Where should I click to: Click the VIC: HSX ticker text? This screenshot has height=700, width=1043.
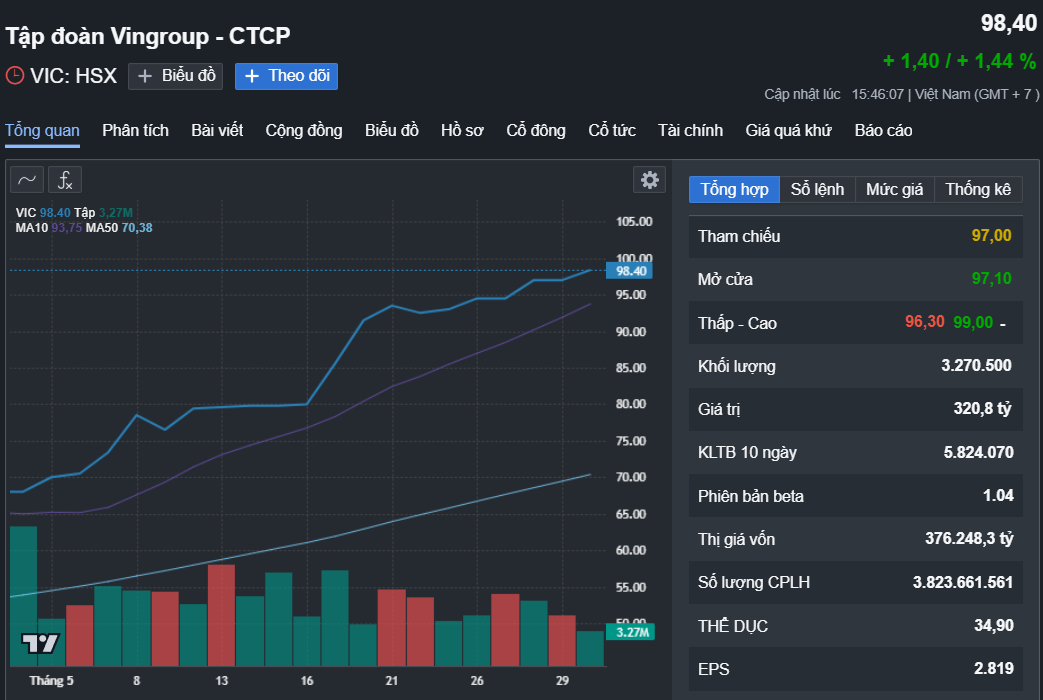[73, 76]
